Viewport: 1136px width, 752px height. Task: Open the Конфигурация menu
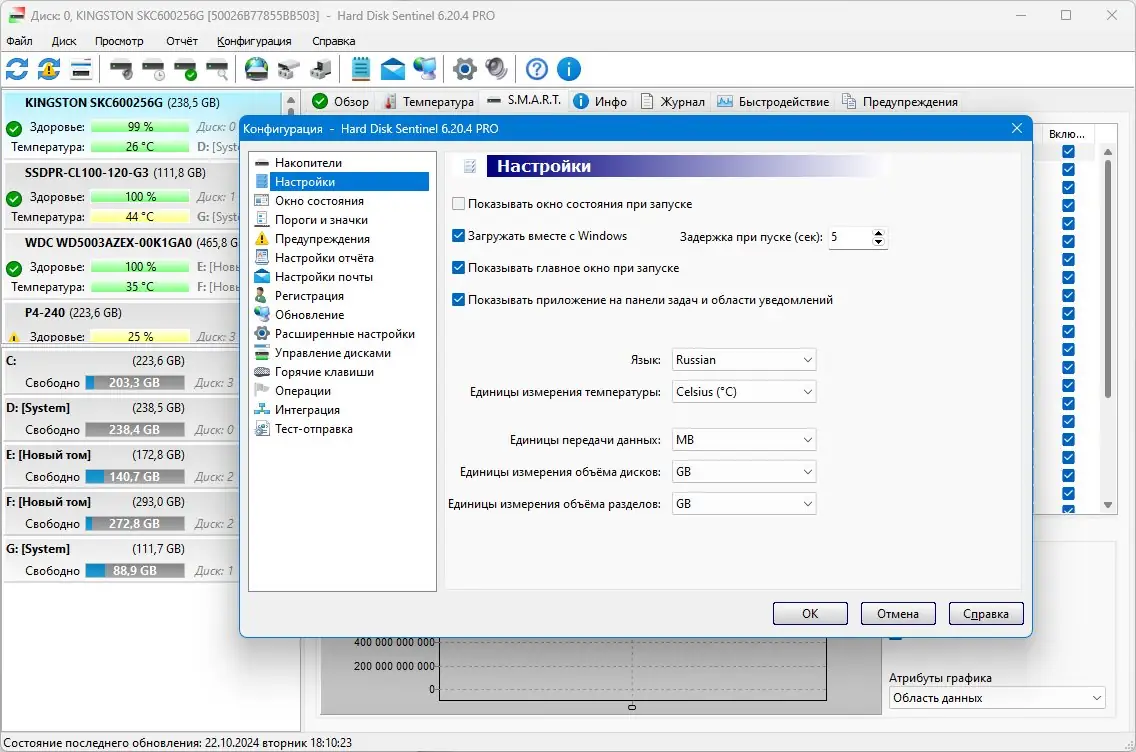coord(254,41)
